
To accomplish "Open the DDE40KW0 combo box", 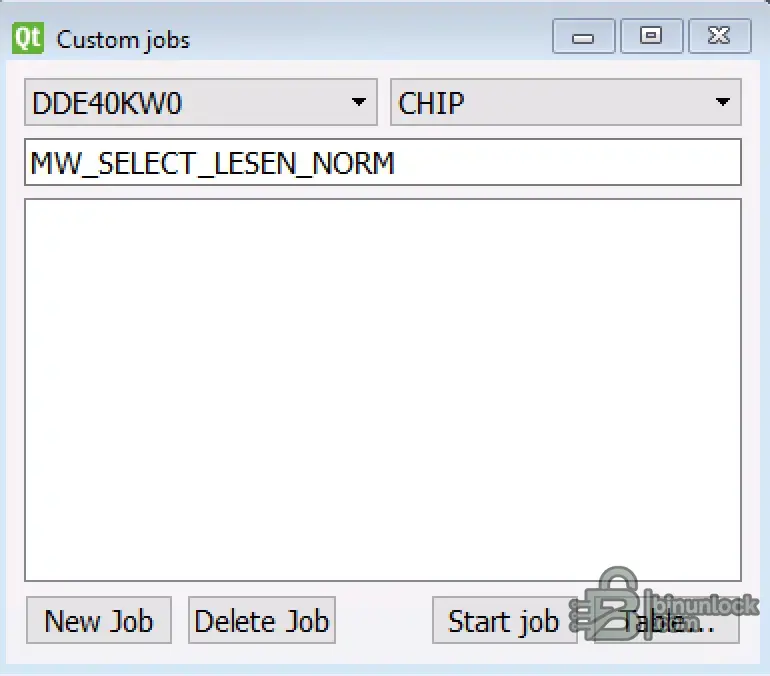I will click(190, 103).
